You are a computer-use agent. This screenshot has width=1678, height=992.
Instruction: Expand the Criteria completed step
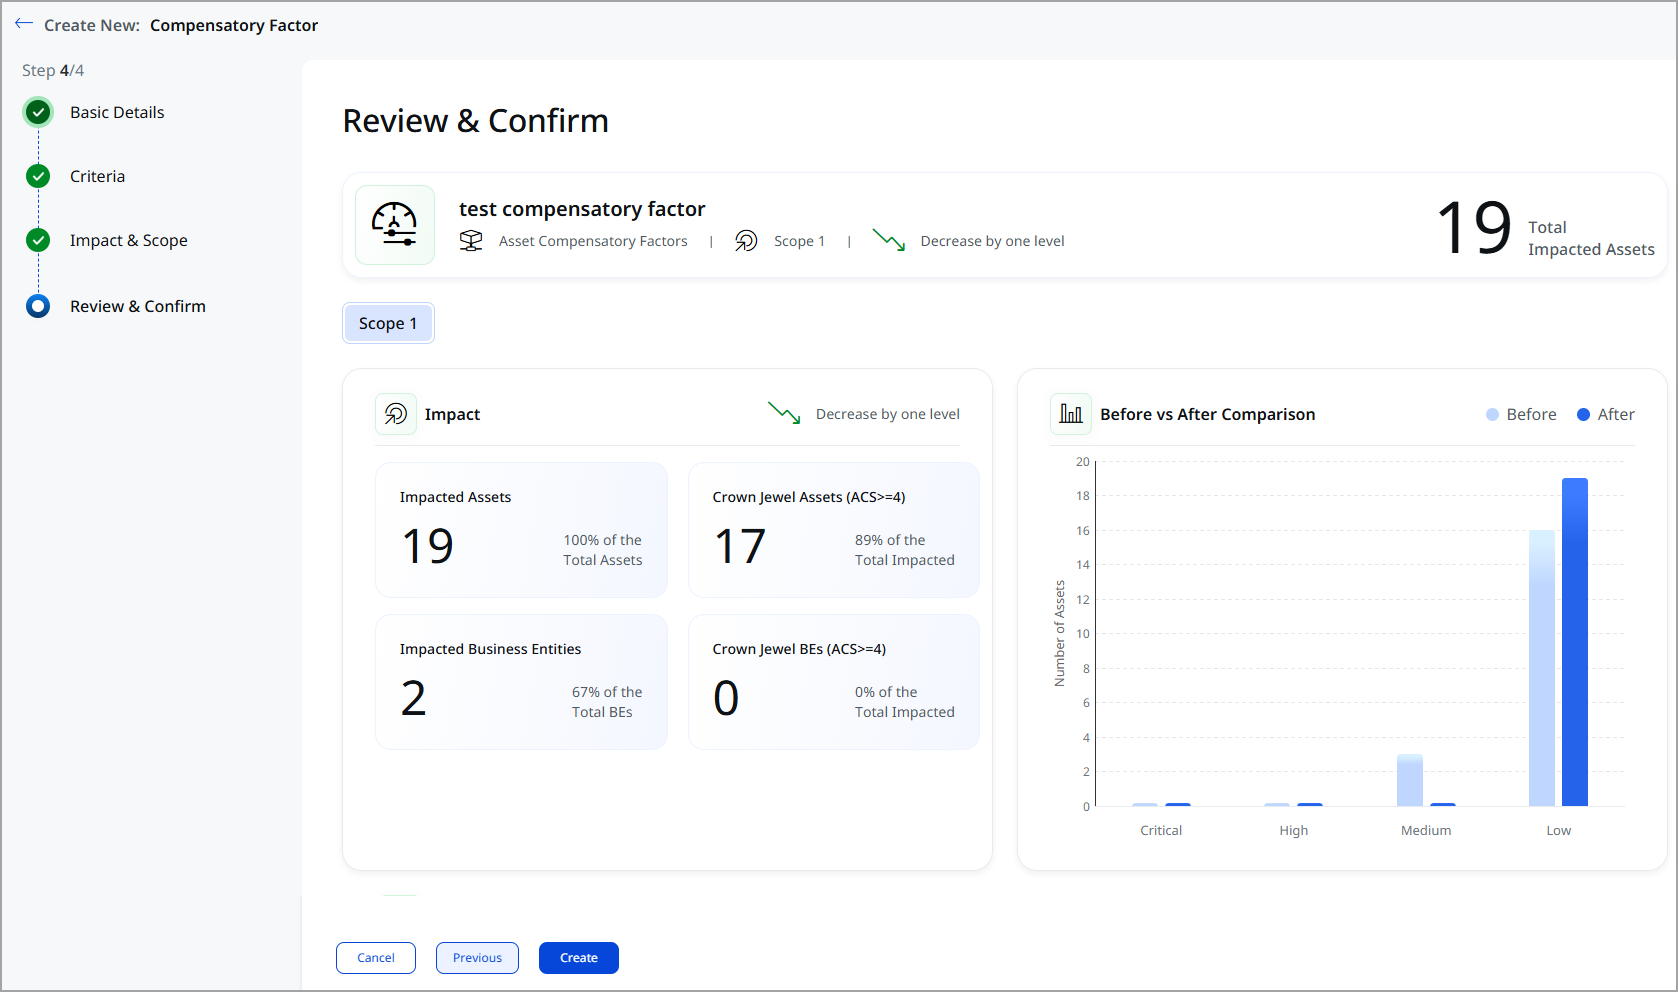(x=37, y=175)
